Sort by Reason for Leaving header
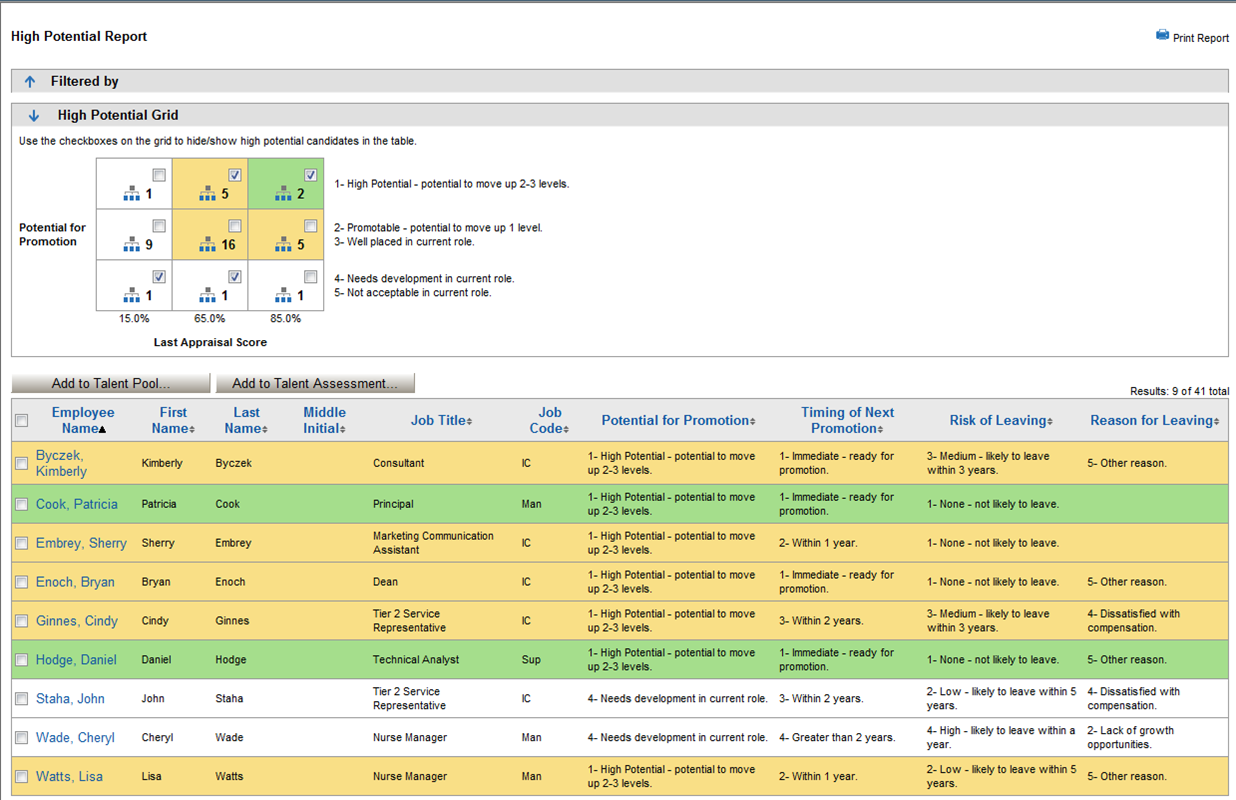The height and width of the screenshot is (800, 1236). point(1155,421)
